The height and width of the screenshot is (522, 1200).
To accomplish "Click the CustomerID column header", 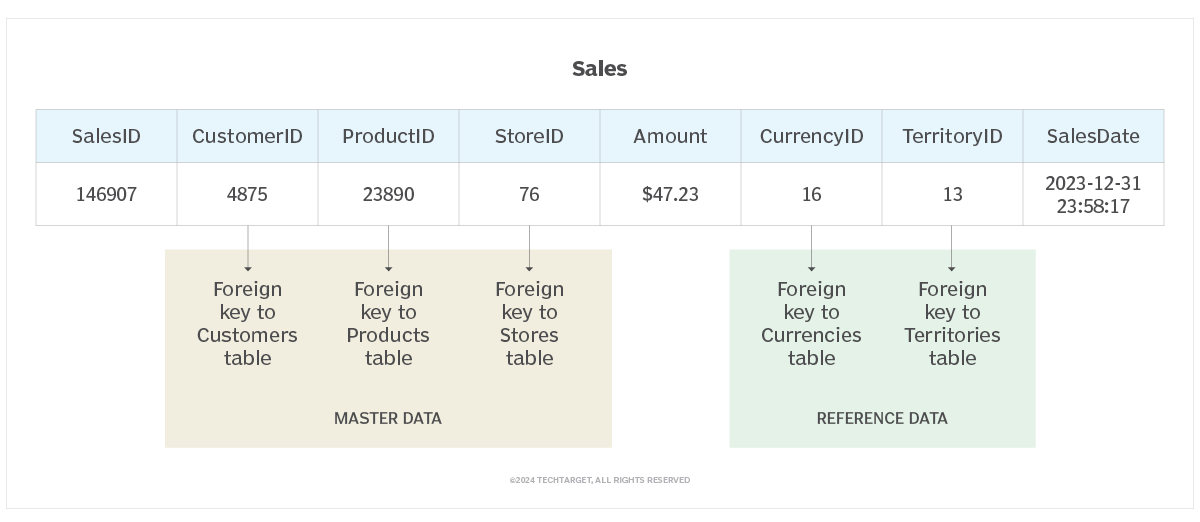I will click(x=247, y=137).
